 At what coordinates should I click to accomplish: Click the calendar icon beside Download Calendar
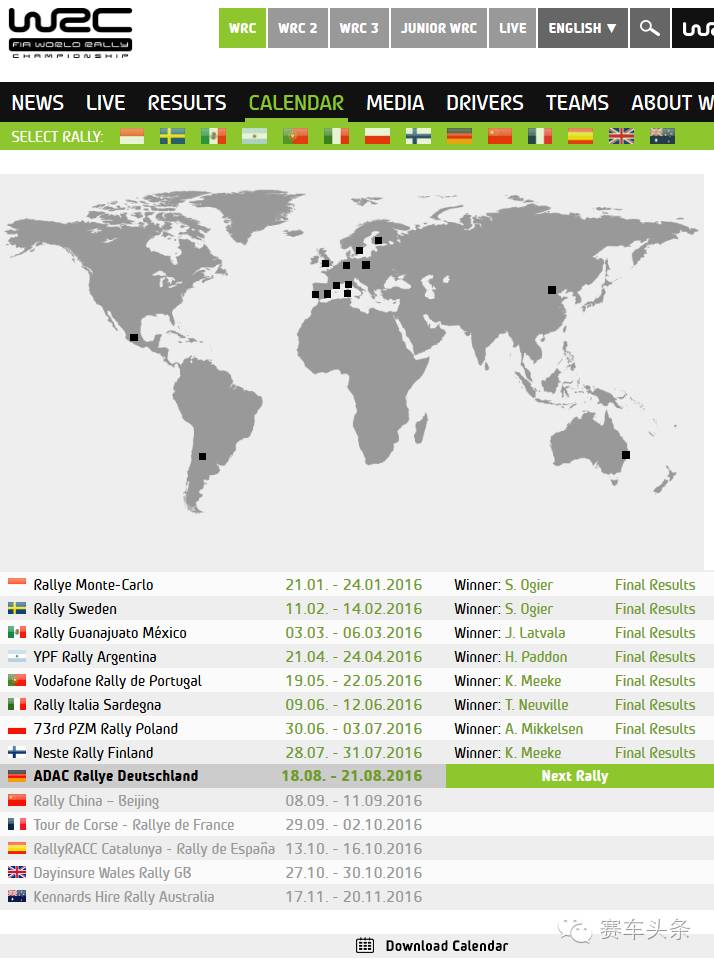tap(365, 945)
